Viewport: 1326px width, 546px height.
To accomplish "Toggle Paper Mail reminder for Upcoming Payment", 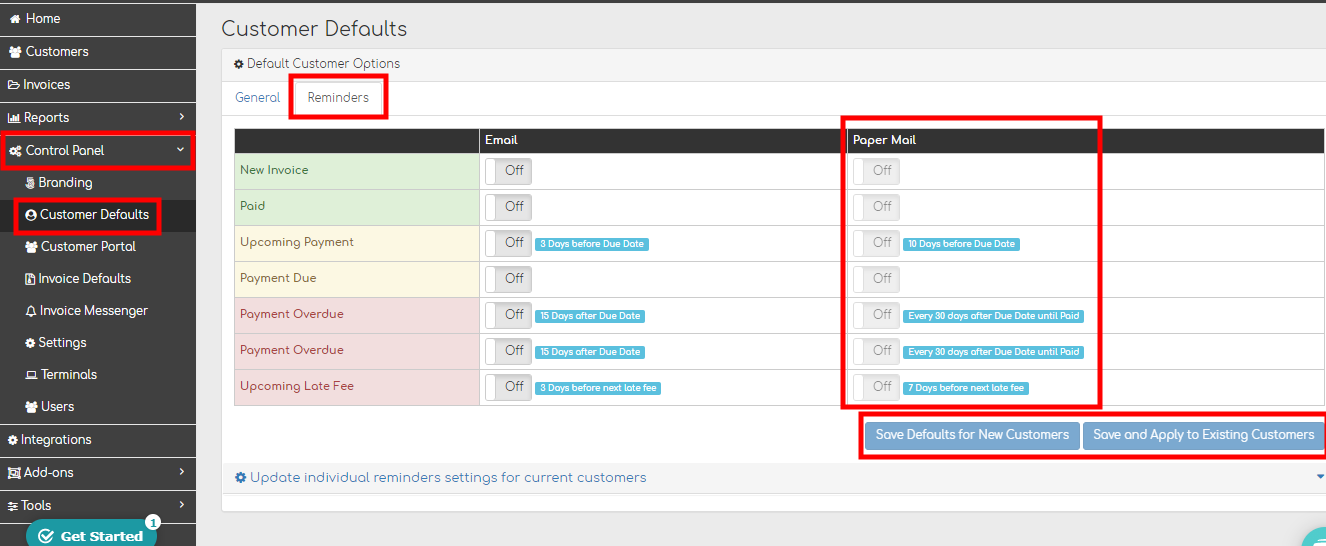I will 876,243.
